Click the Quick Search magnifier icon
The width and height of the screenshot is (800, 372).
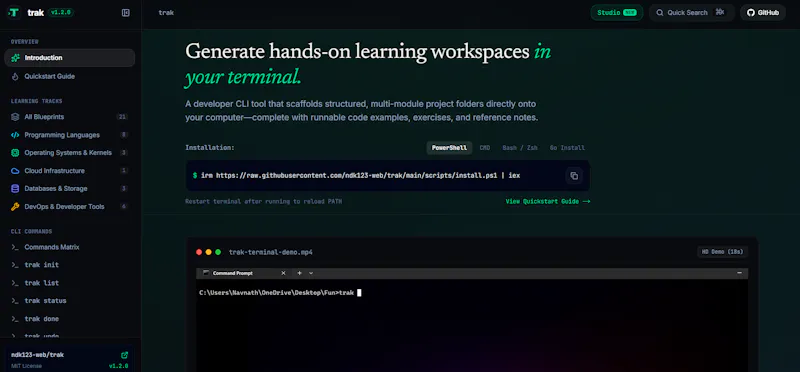click(660, 13)
